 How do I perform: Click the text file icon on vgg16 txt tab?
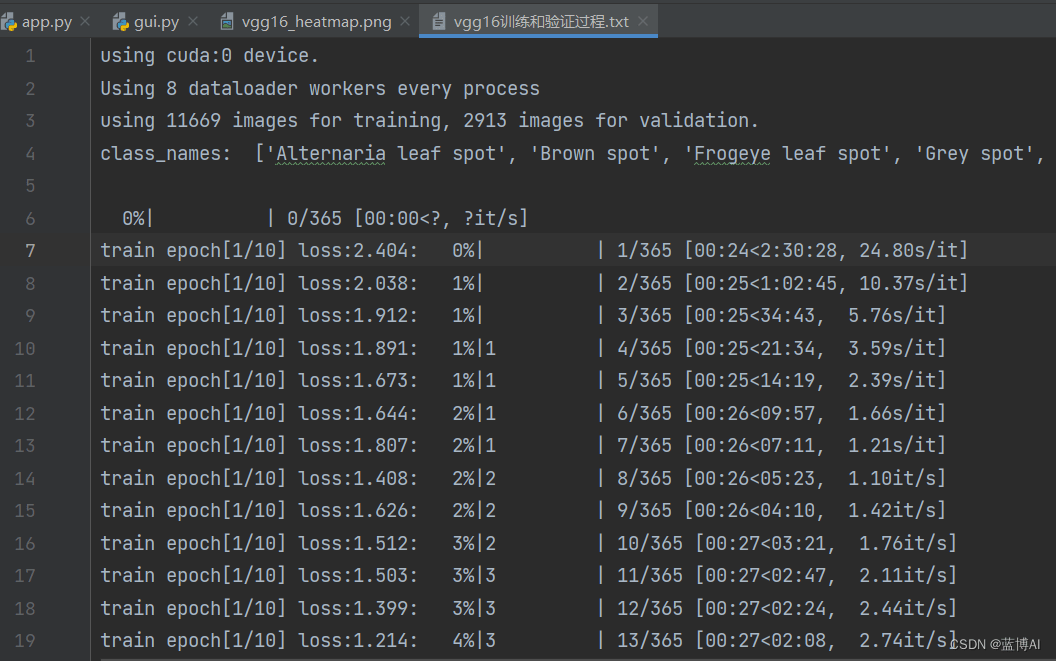click(438, 22)
